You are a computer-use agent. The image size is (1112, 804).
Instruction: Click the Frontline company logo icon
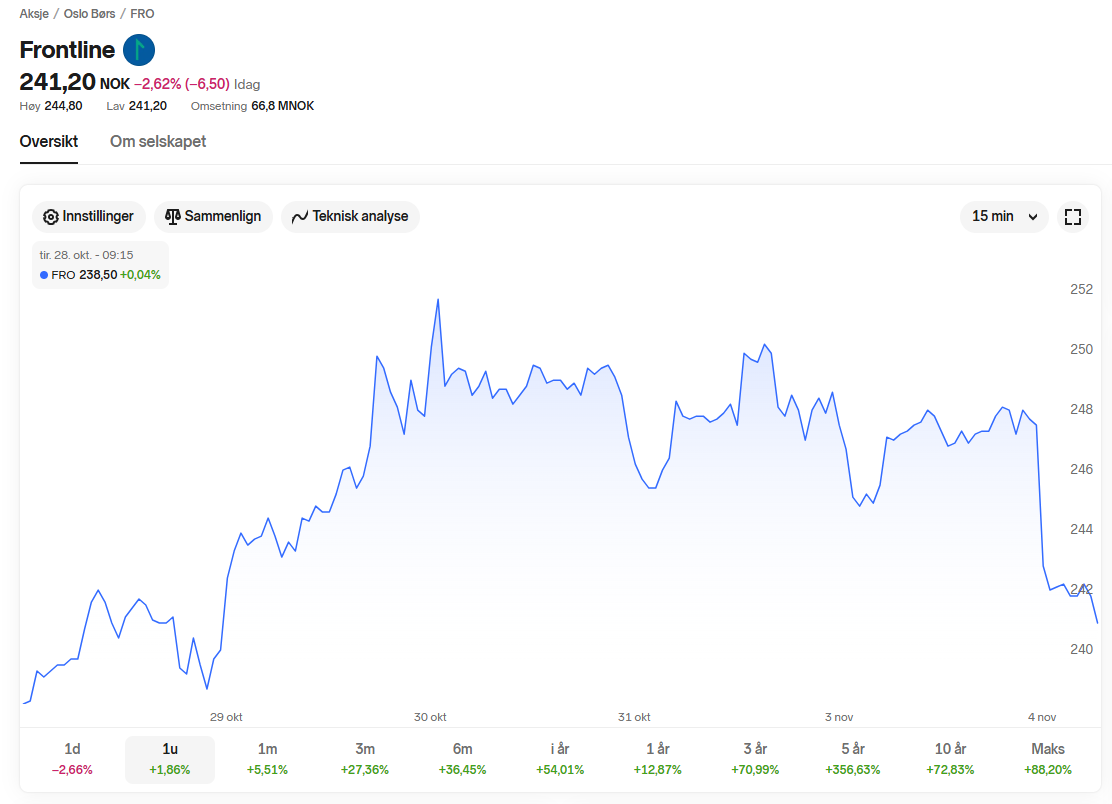(139, 50)
